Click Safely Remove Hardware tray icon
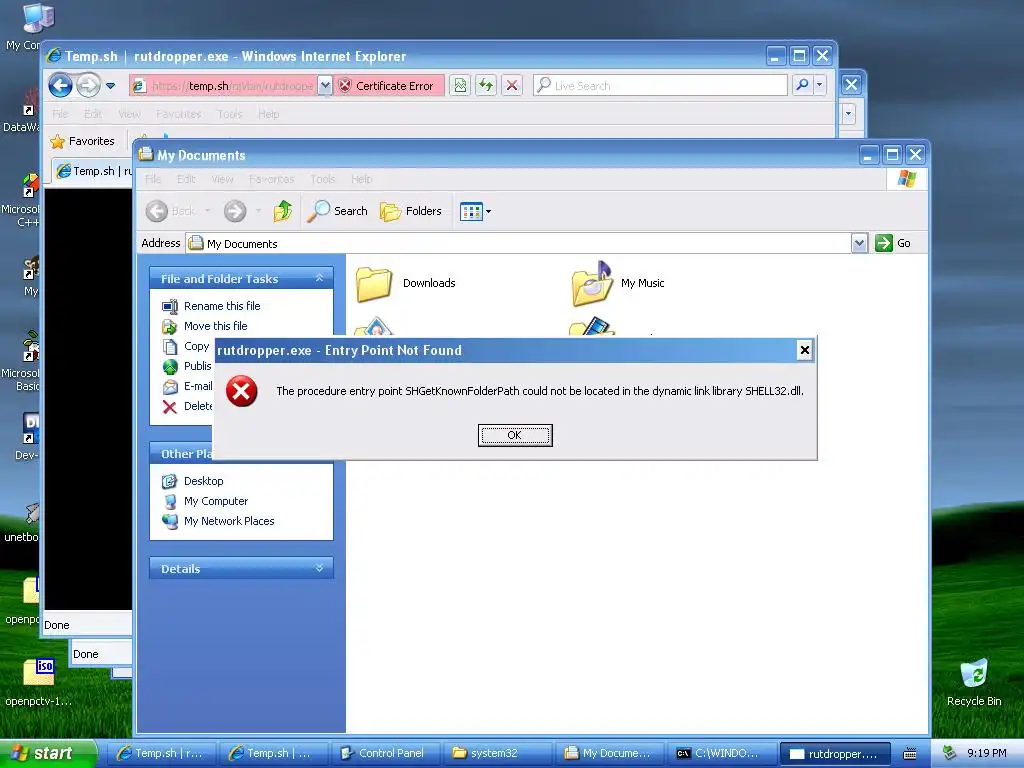Viewport: 1024px width, 768px height. [950, 753]
